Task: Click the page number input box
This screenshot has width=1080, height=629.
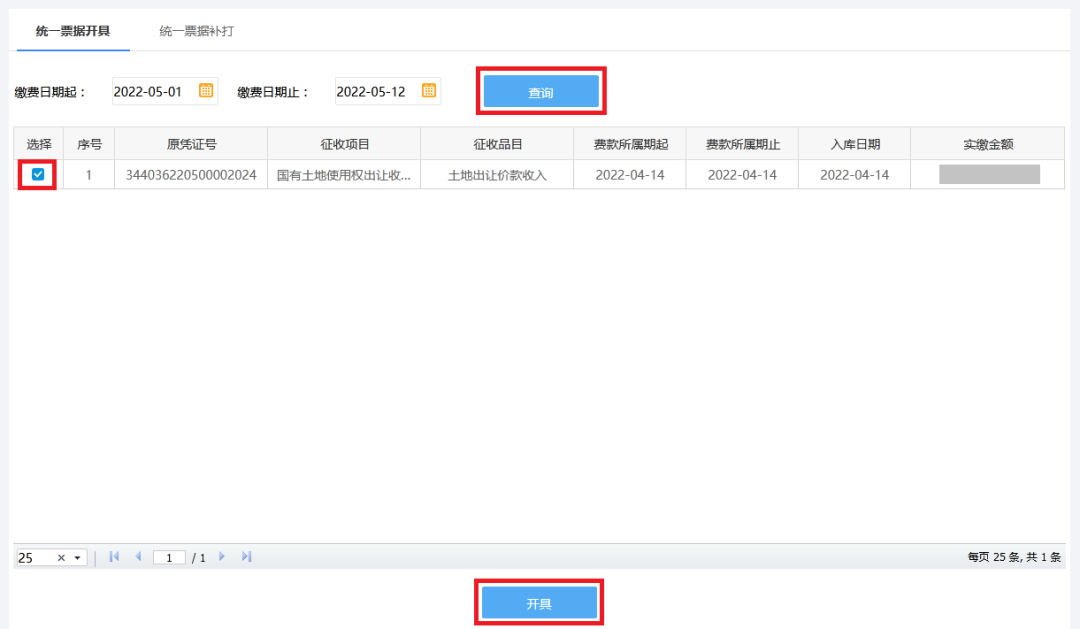Action: click(x=169, y=557)
